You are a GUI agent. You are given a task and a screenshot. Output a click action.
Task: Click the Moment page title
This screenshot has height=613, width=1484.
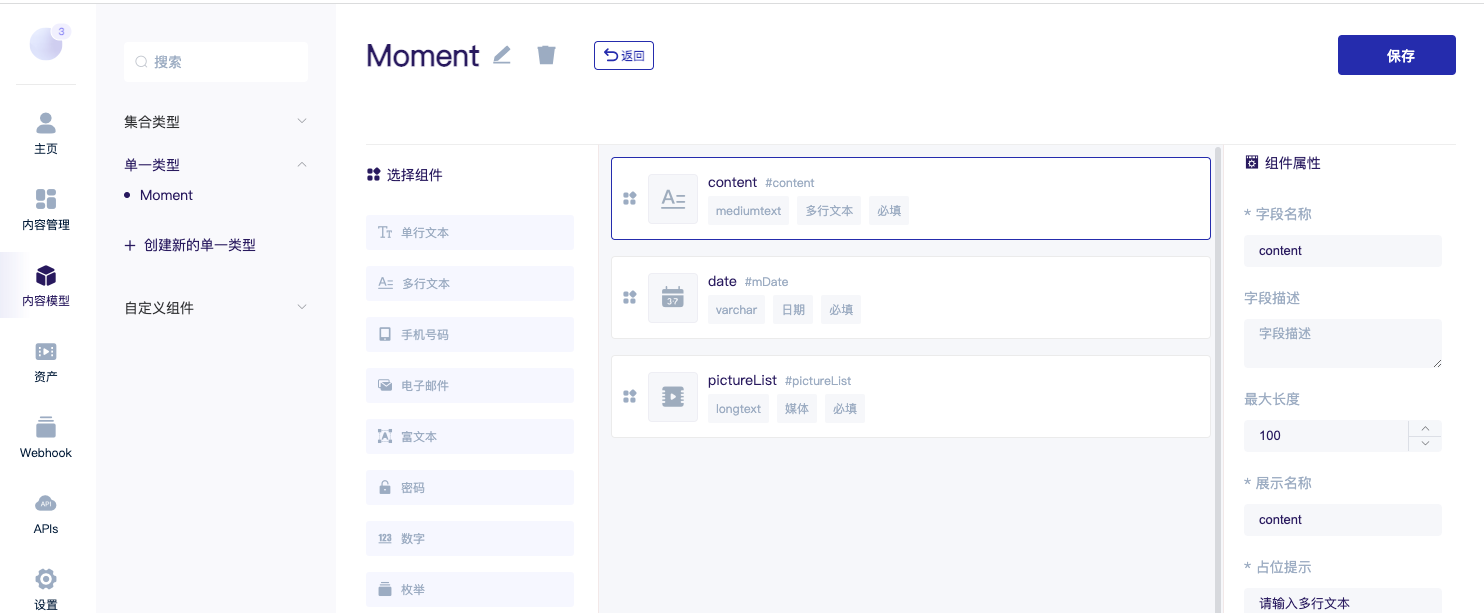[423, 55]
